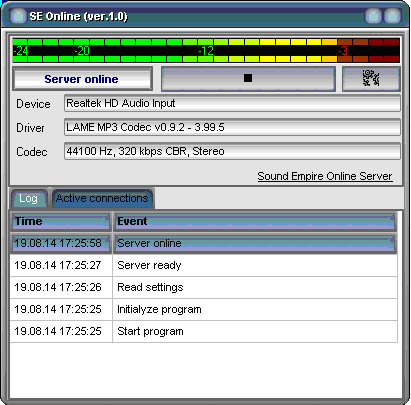Select the Start program log entry
The width and height of the screenshot is (411, 405).
(x=204, y=331)
